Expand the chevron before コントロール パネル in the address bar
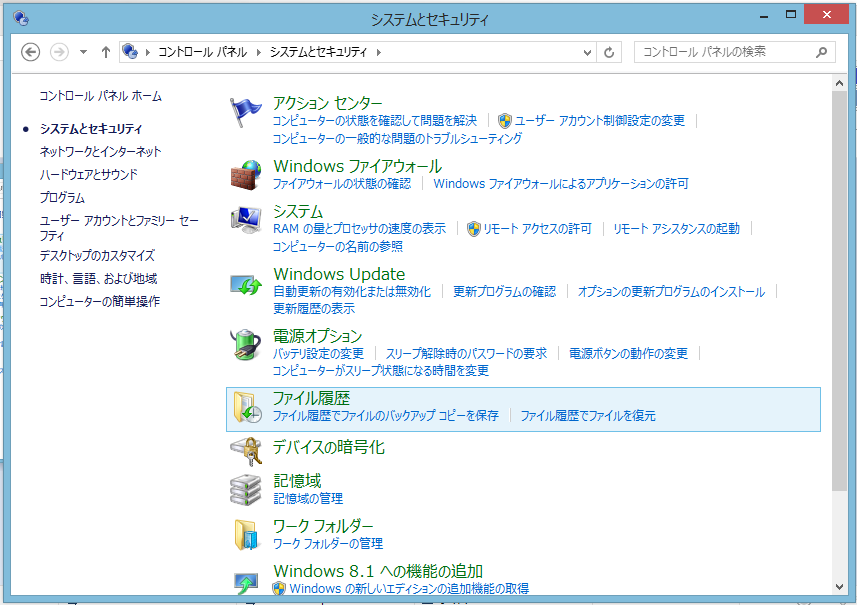Viewport: 857px width, 605px height. click(147, 52)
